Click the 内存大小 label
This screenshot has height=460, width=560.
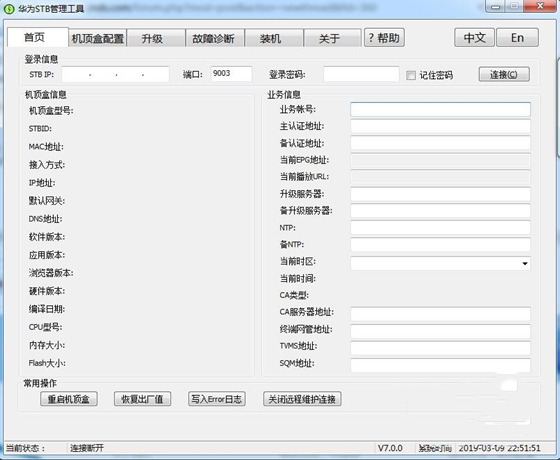47,345
